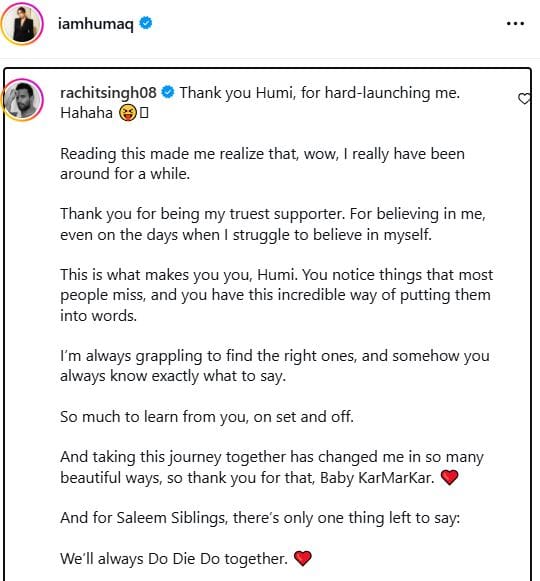Click the 'Reading this made me realize' paragraph
The height and width of the screenshot is (581, 540).
pyautogui.click(x=262, y=164)
